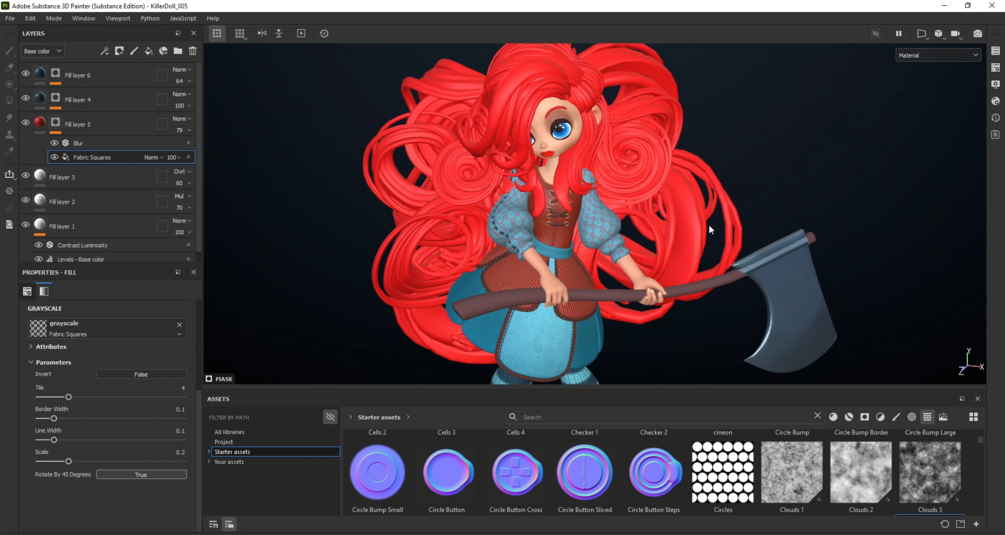The width and height of the screenshot is (1005, 535).
Task: Add a fill layer with bucket icon
Action: coord(149,51)
